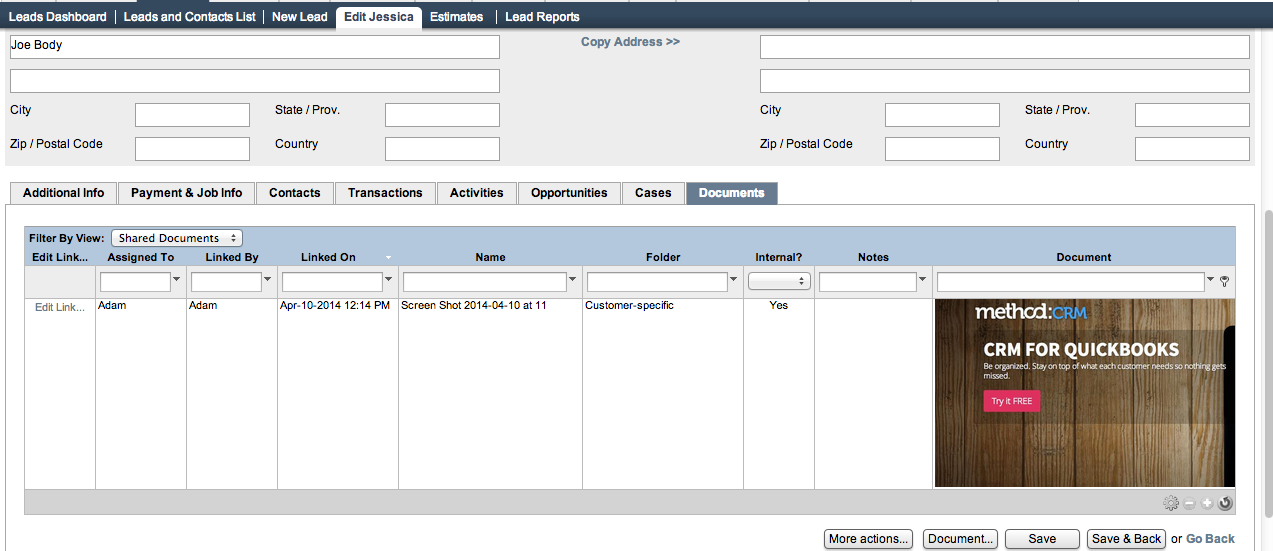Click the Name filter text box

(x=485, y=282)
